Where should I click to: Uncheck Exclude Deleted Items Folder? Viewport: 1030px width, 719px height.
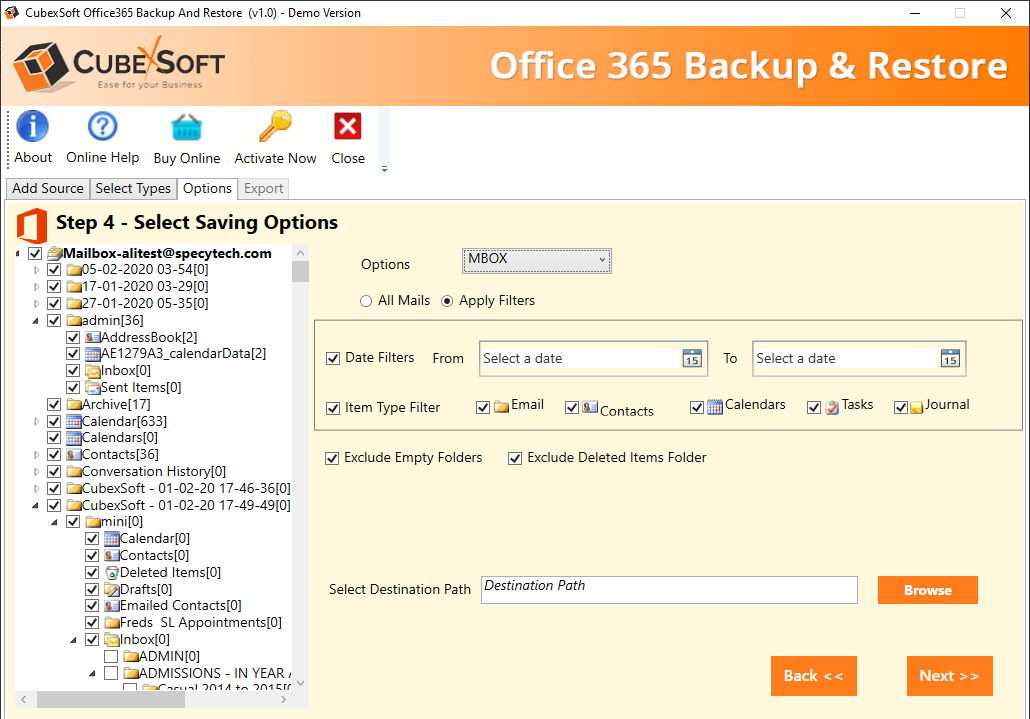click(515, 458)
